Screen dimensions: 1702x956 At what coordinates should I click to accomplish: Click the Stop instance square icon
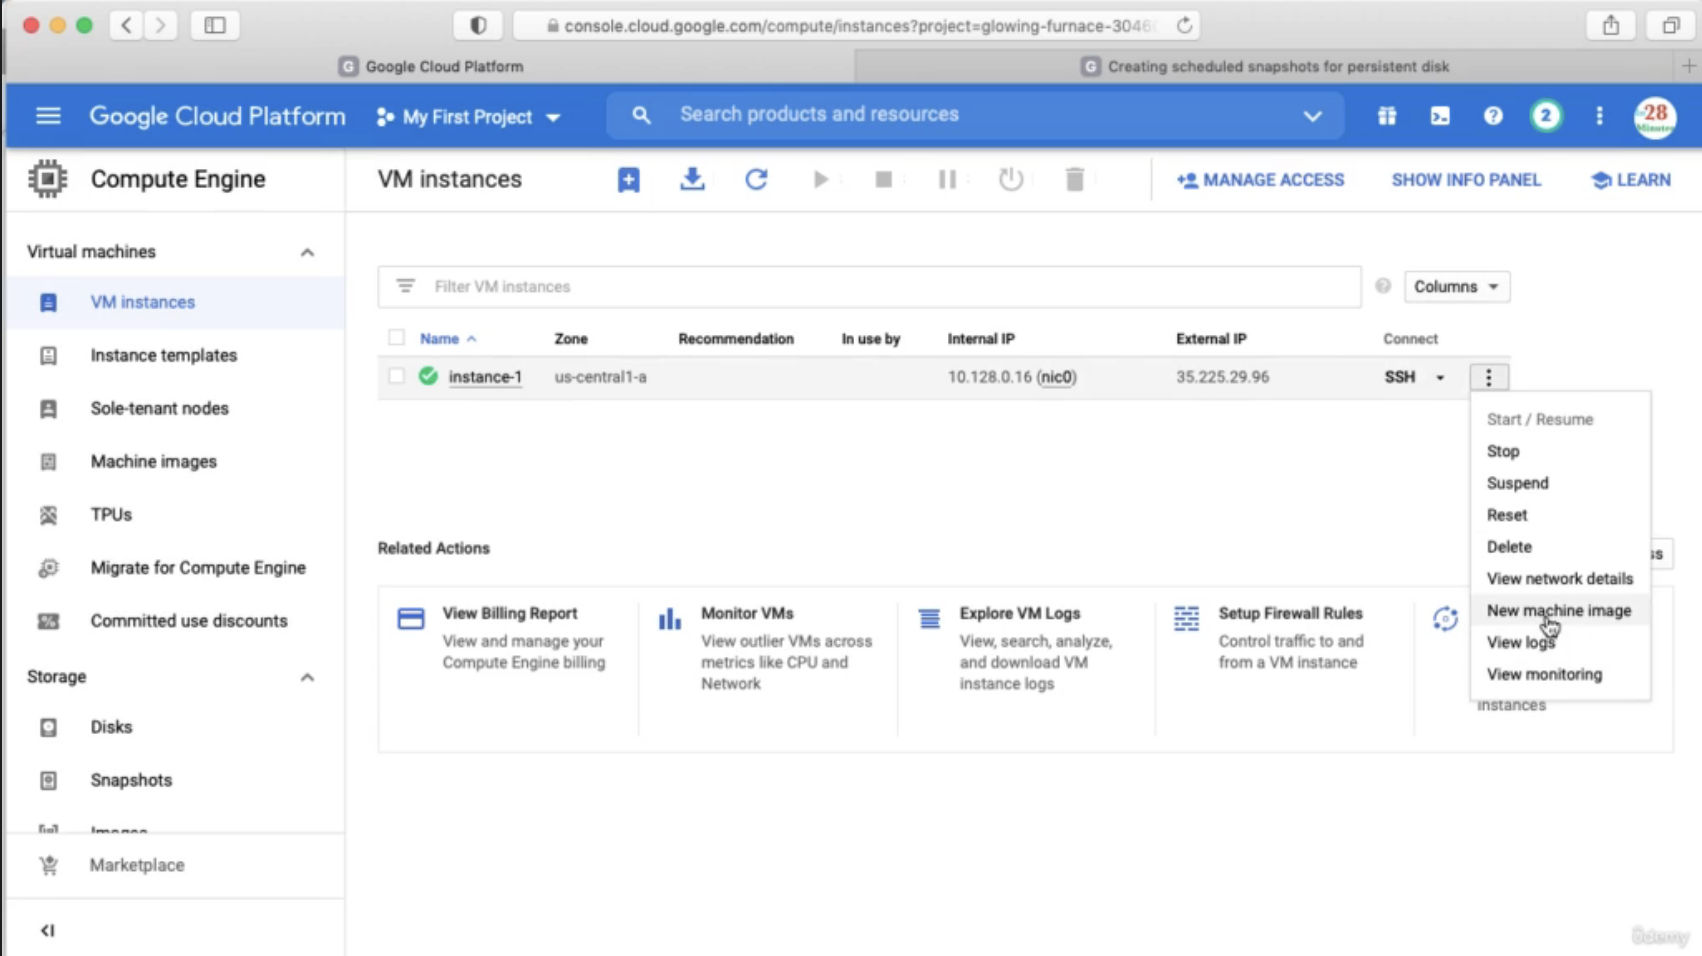click(x=883, y=180)
